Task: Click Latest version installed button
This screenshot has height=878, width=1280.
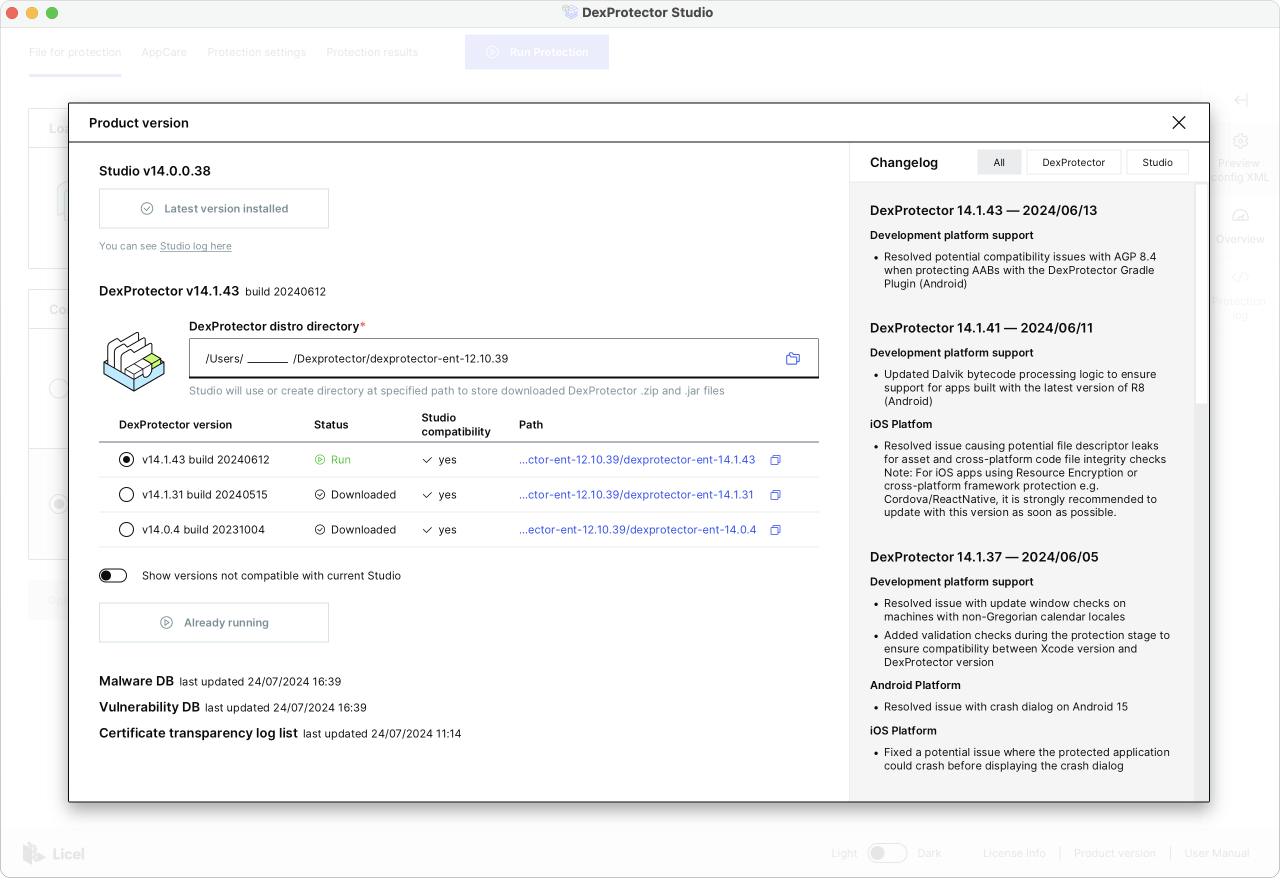Action: point(214,209)
